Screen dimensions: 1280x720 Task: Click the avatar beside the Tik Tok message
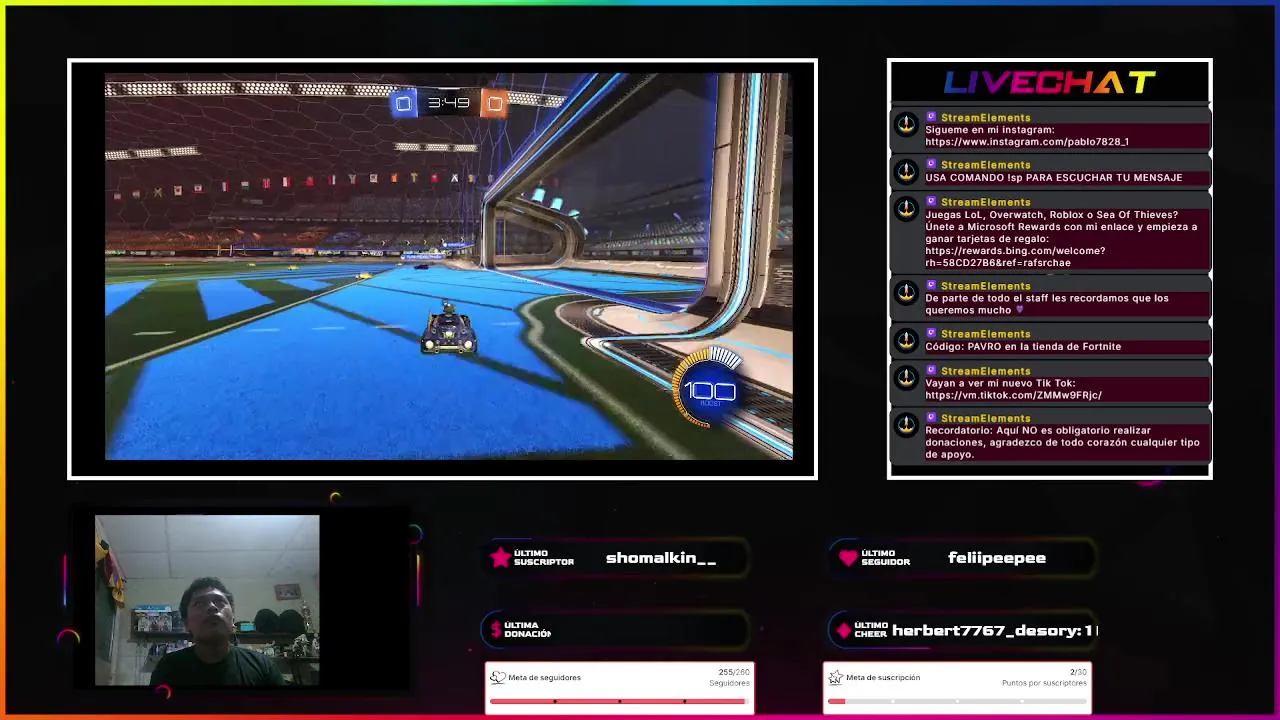[x=906, y=377]
